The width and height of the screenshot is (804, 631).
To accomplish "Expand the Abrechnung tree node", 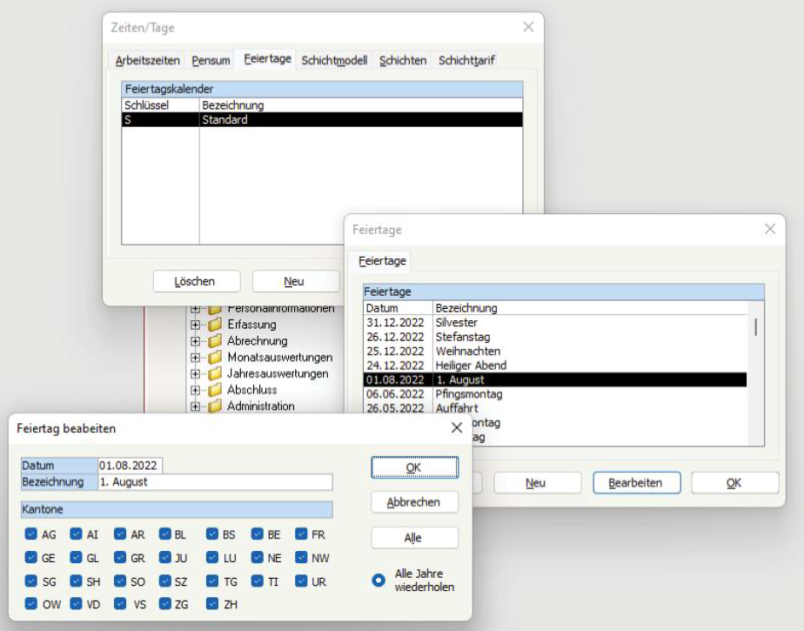I will pos(196,340).
